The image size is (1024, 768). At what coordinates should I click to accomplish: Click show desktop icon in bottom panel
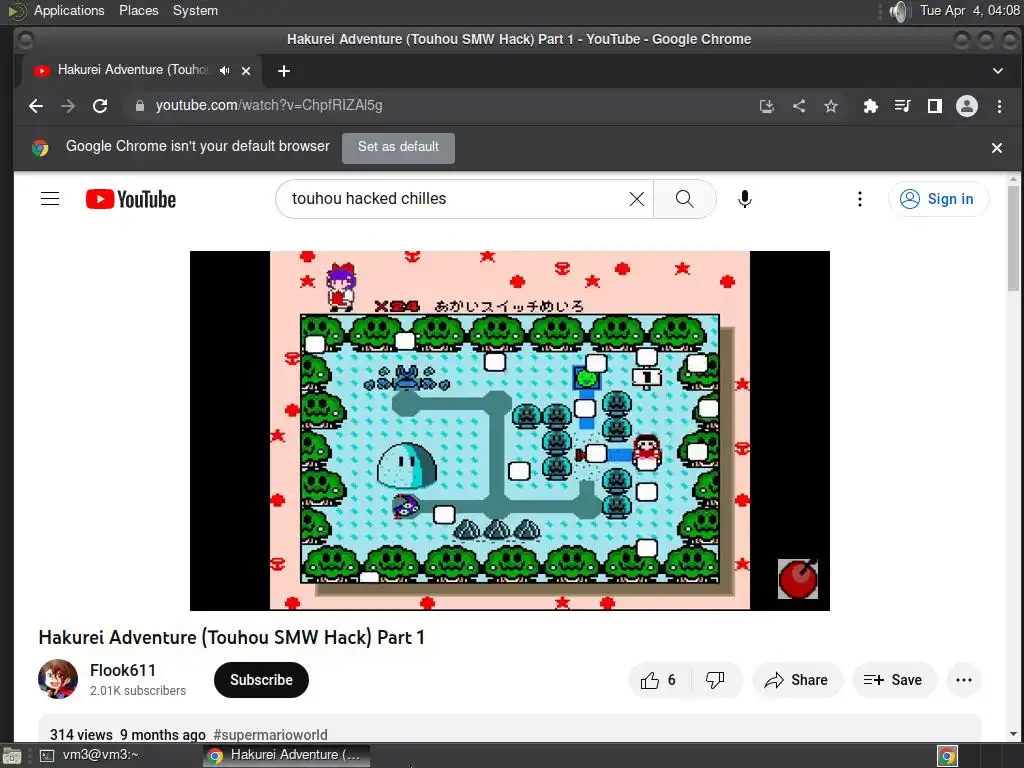[12, 756]
